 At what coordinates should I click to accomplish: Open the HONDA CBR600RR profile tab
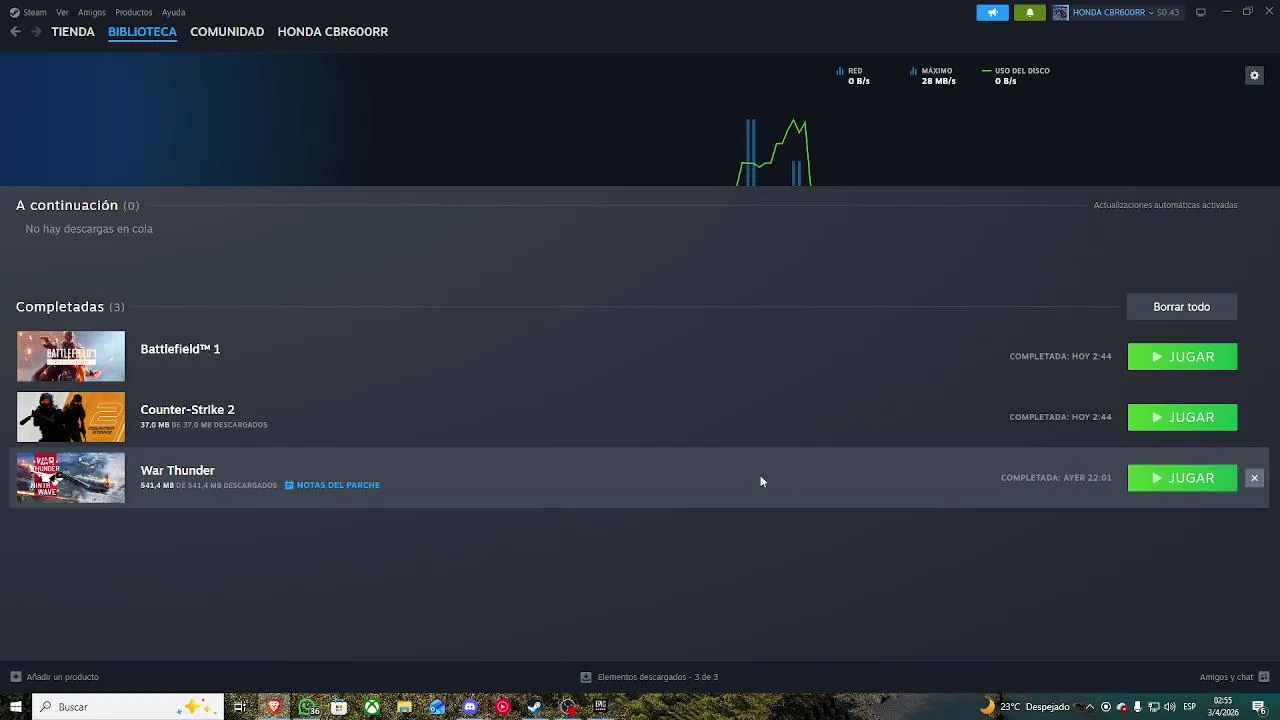tap(333, 32)
